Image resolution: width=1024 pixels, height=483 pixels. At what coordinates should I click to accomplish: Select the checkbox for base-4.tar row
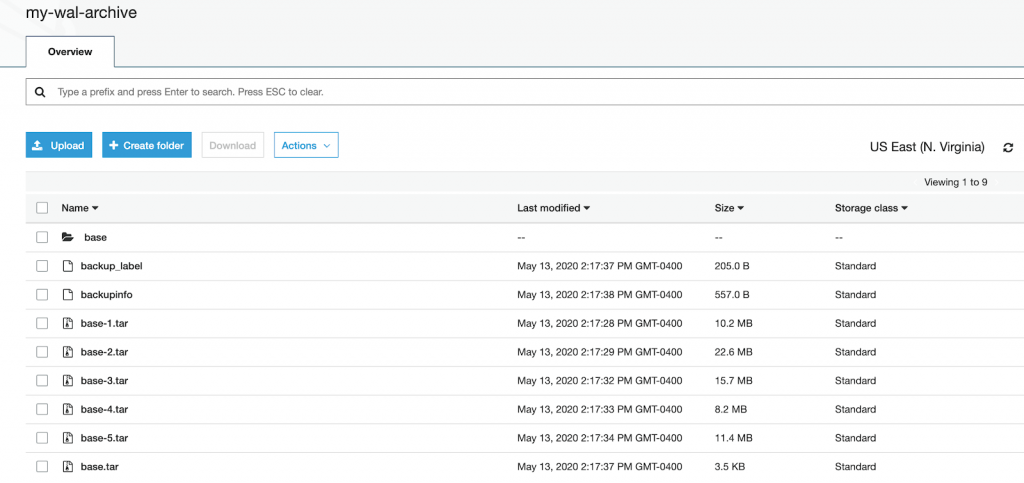pos(42,409)
